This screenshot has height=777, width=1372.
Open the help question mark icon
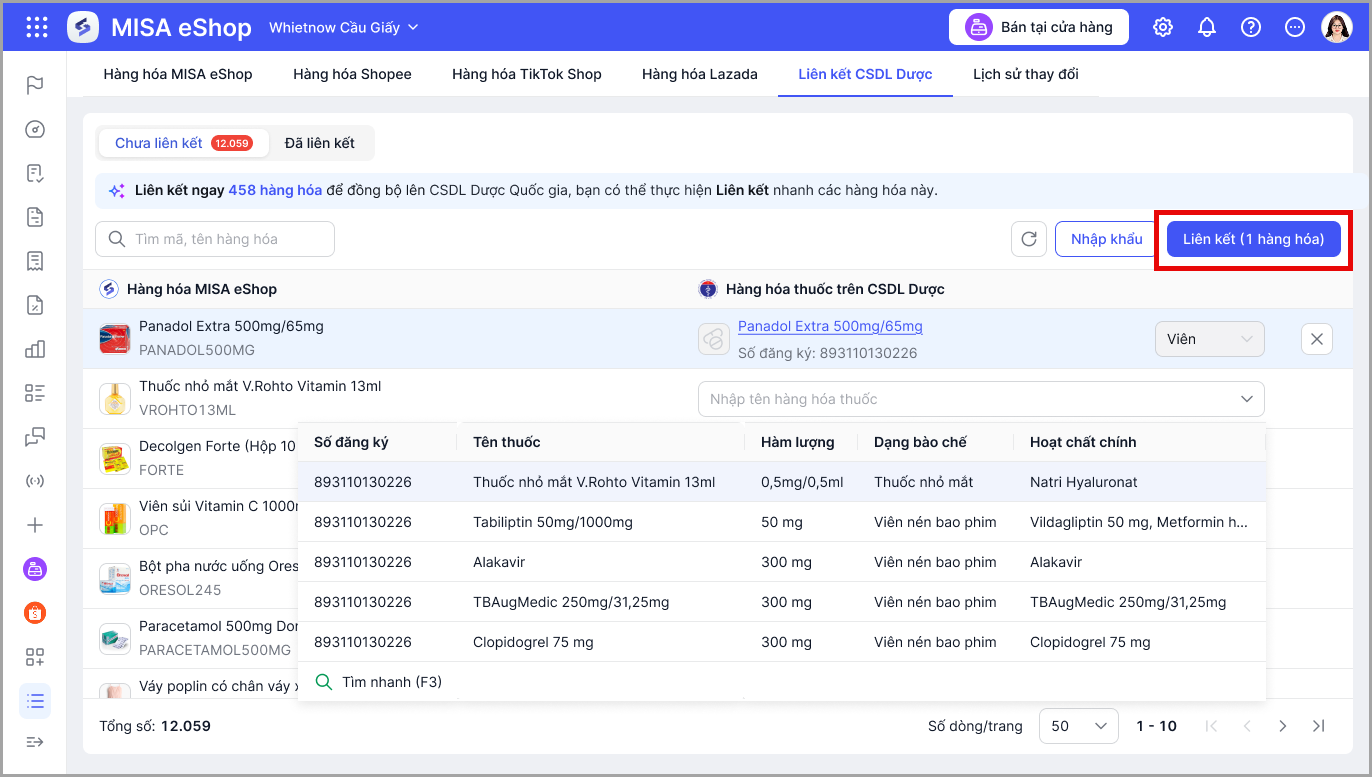tap(1251, 27)
